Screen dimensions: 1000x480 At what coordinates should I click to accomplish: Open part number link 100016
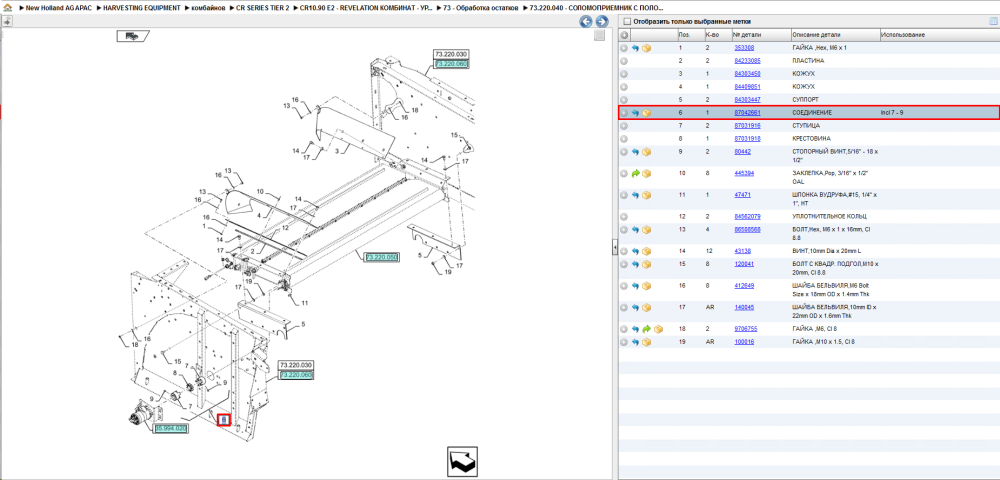coord(744,342)
